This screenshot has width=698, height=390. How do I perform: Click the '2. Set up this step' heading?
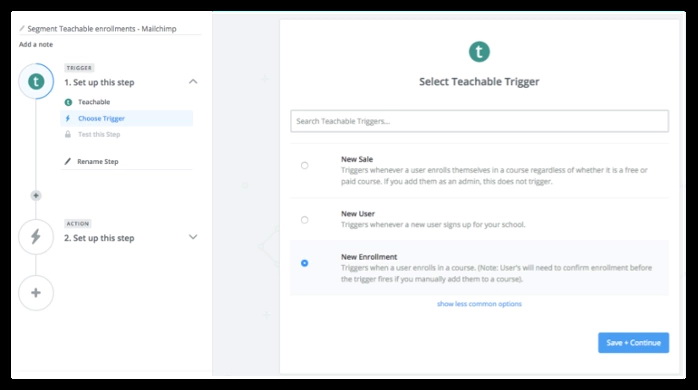click(99, 238)
